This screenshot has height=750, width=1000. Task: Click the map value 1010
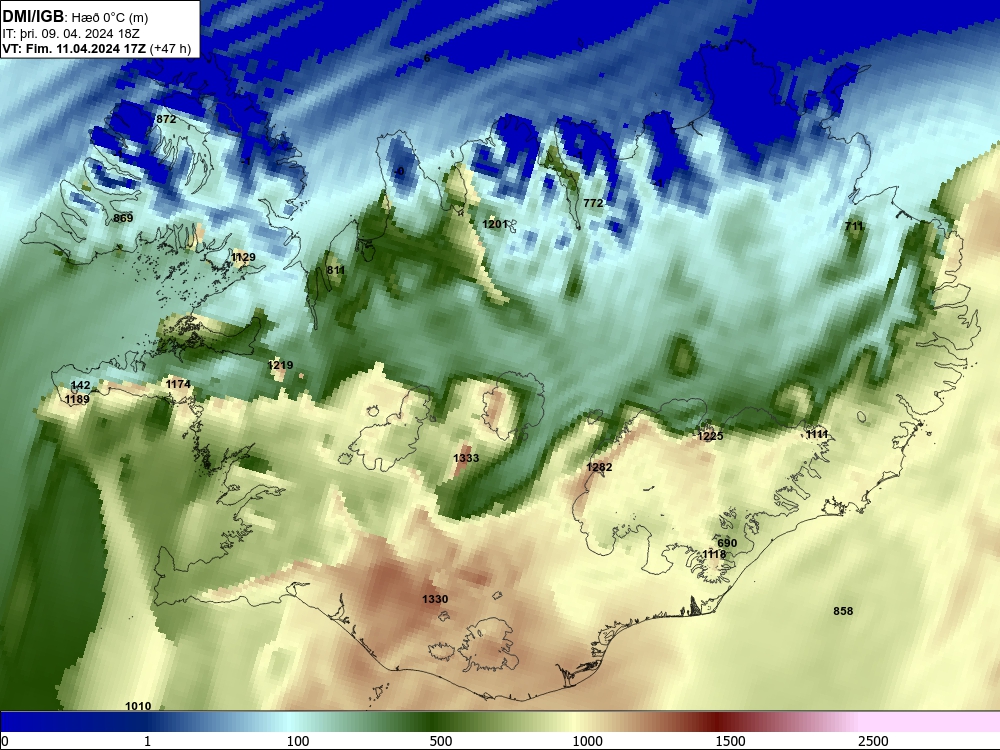(x=138, y=706)
